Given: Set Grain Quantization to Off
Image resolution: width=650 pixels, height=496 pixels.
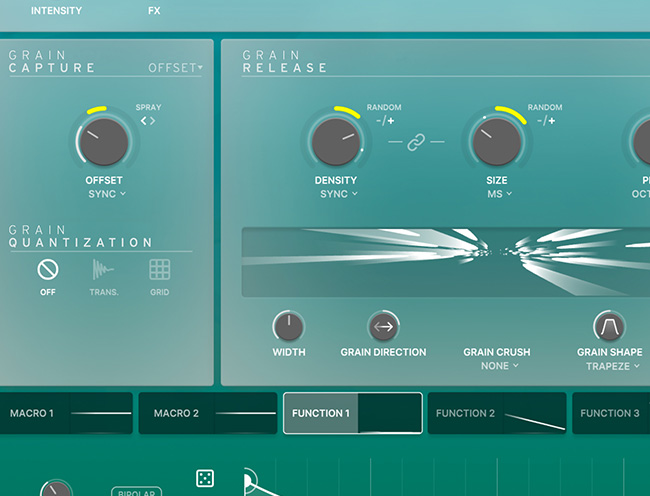Looking at the screenshot, I should pyautogui.click(x=48, y=269).
